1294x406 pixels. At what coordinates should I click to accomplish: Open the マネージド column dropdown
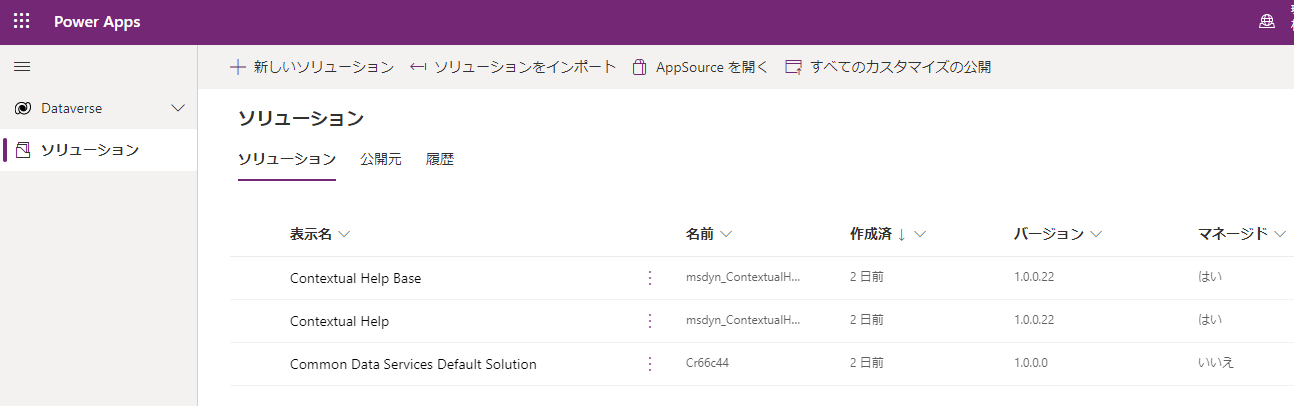point(1280,234)
